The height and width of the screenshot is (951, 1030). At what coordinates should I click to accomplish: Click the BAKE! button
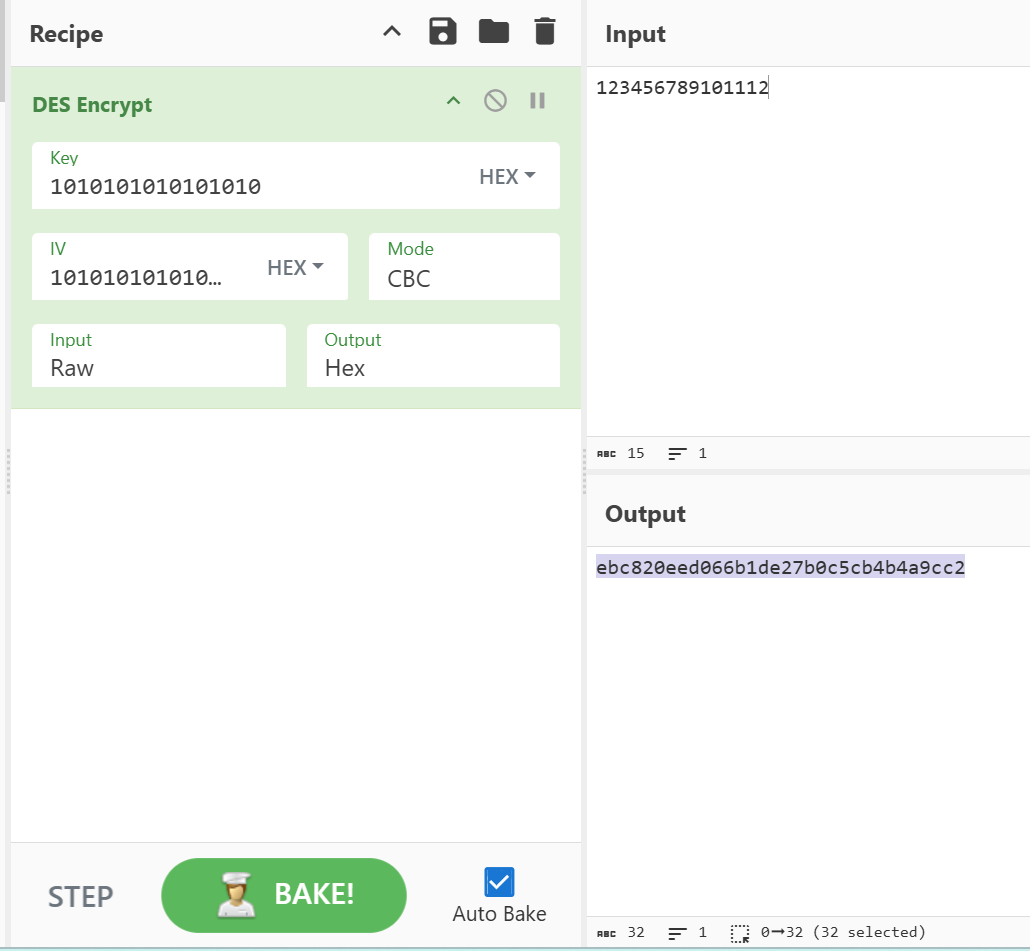284,895
